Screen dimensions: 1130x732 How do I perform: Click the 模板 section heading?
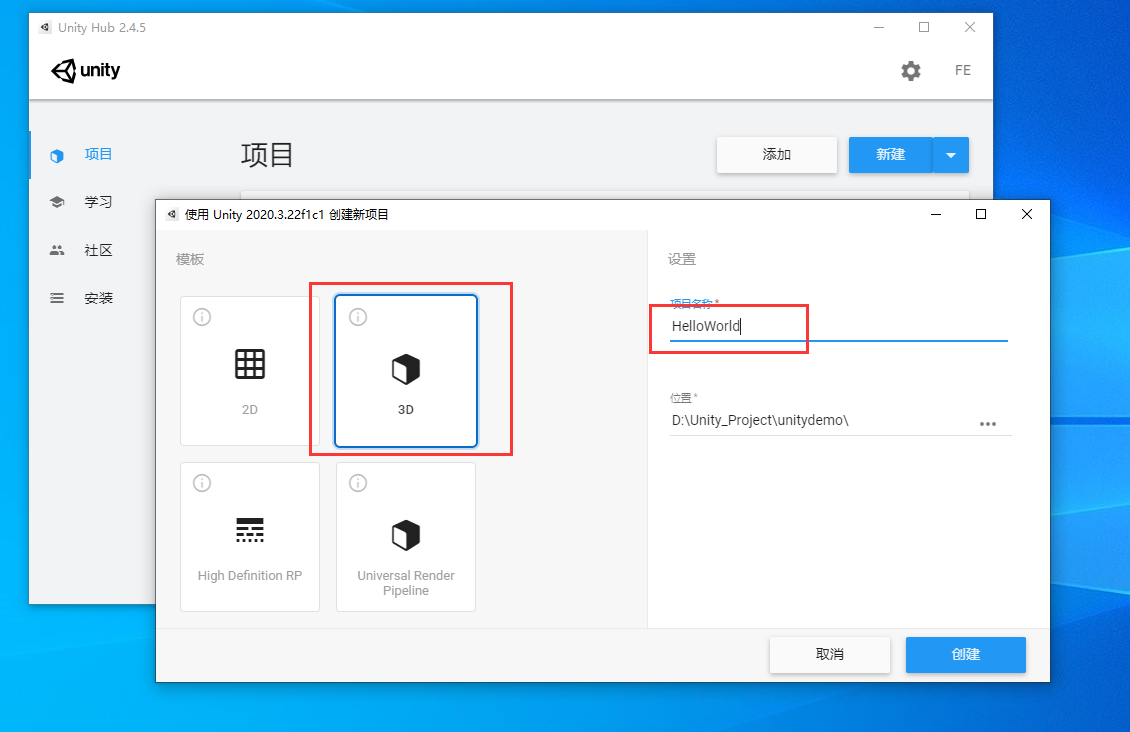(190, 259)
